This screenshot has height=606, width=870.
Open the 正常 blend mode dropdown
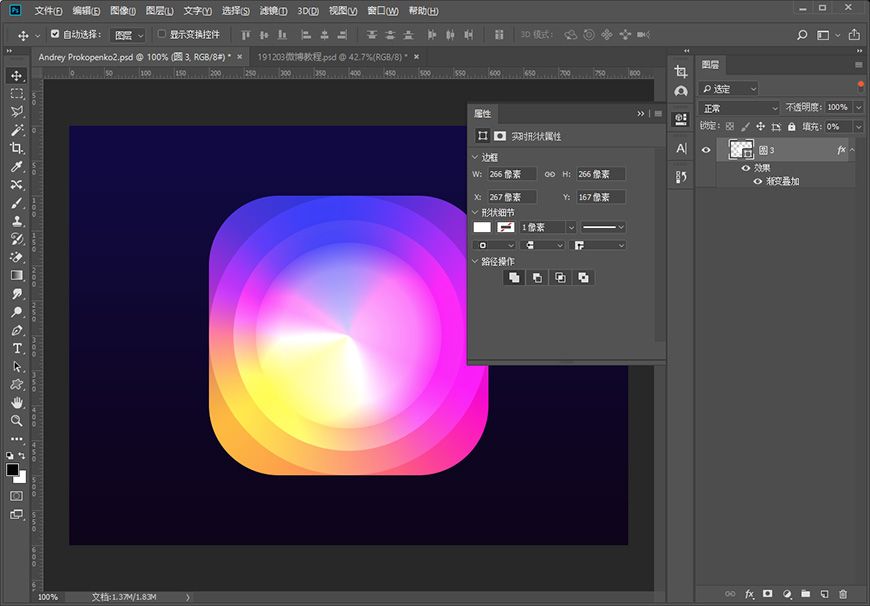pos(739,108)
